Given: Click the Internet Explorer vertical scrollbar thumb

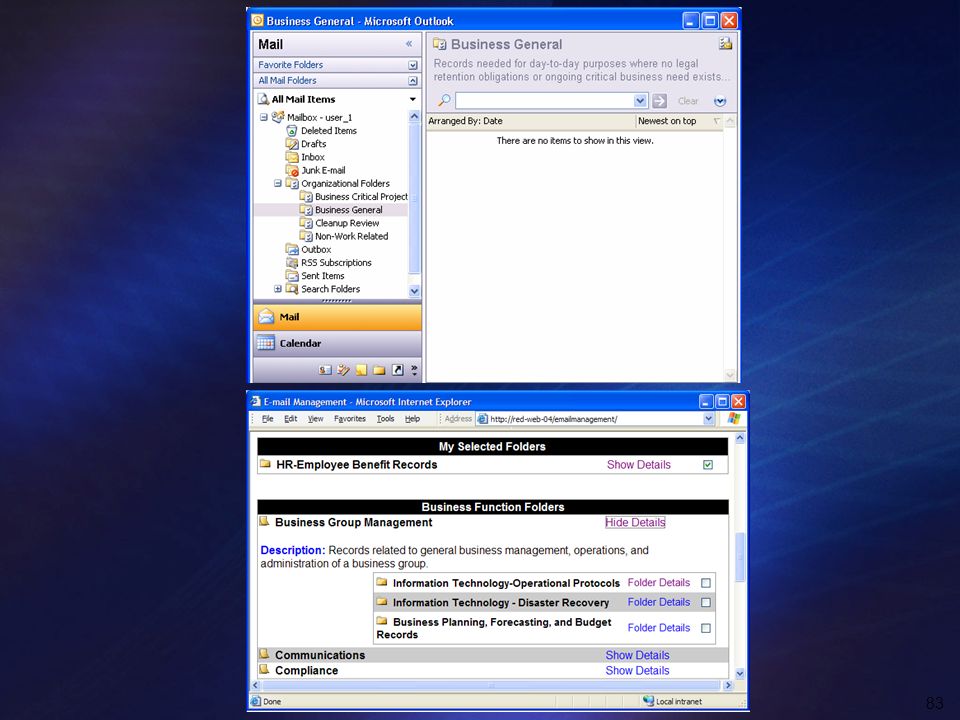Looking at the screenshot, I should pos(740,557).
